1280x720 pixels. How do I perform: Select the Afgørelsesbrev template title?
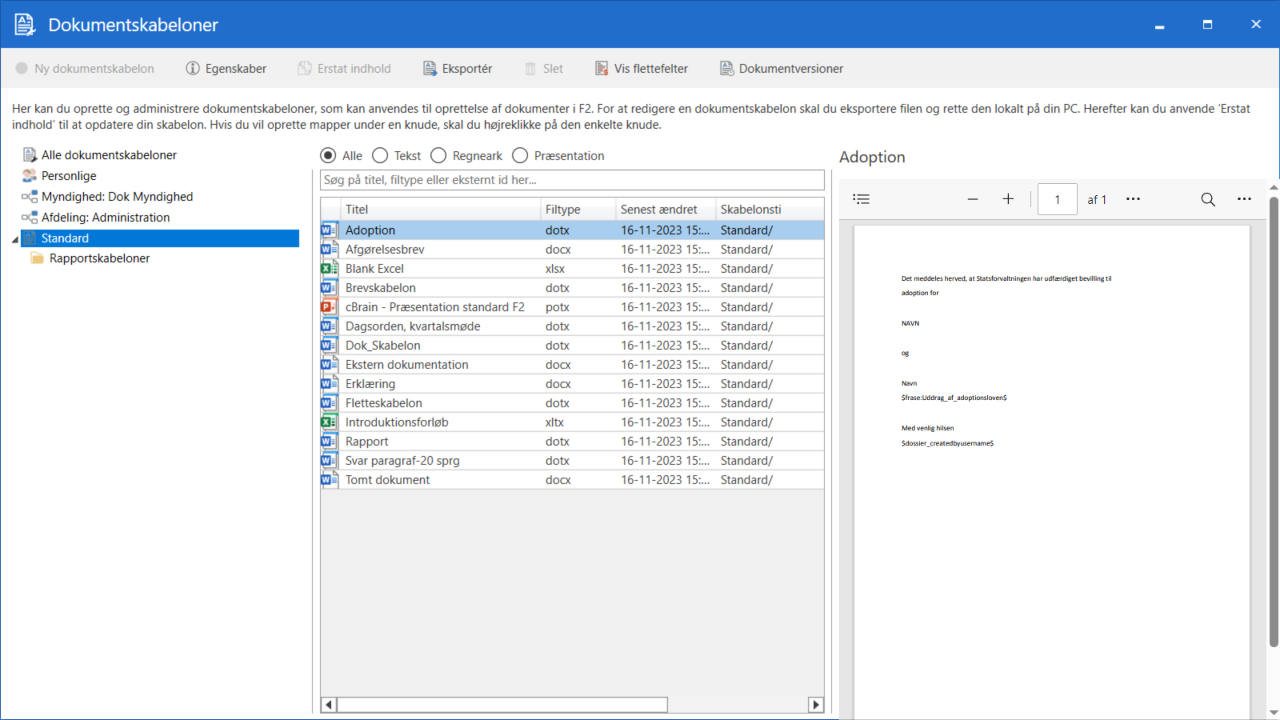pyautogui.click(x=385, y=249)
